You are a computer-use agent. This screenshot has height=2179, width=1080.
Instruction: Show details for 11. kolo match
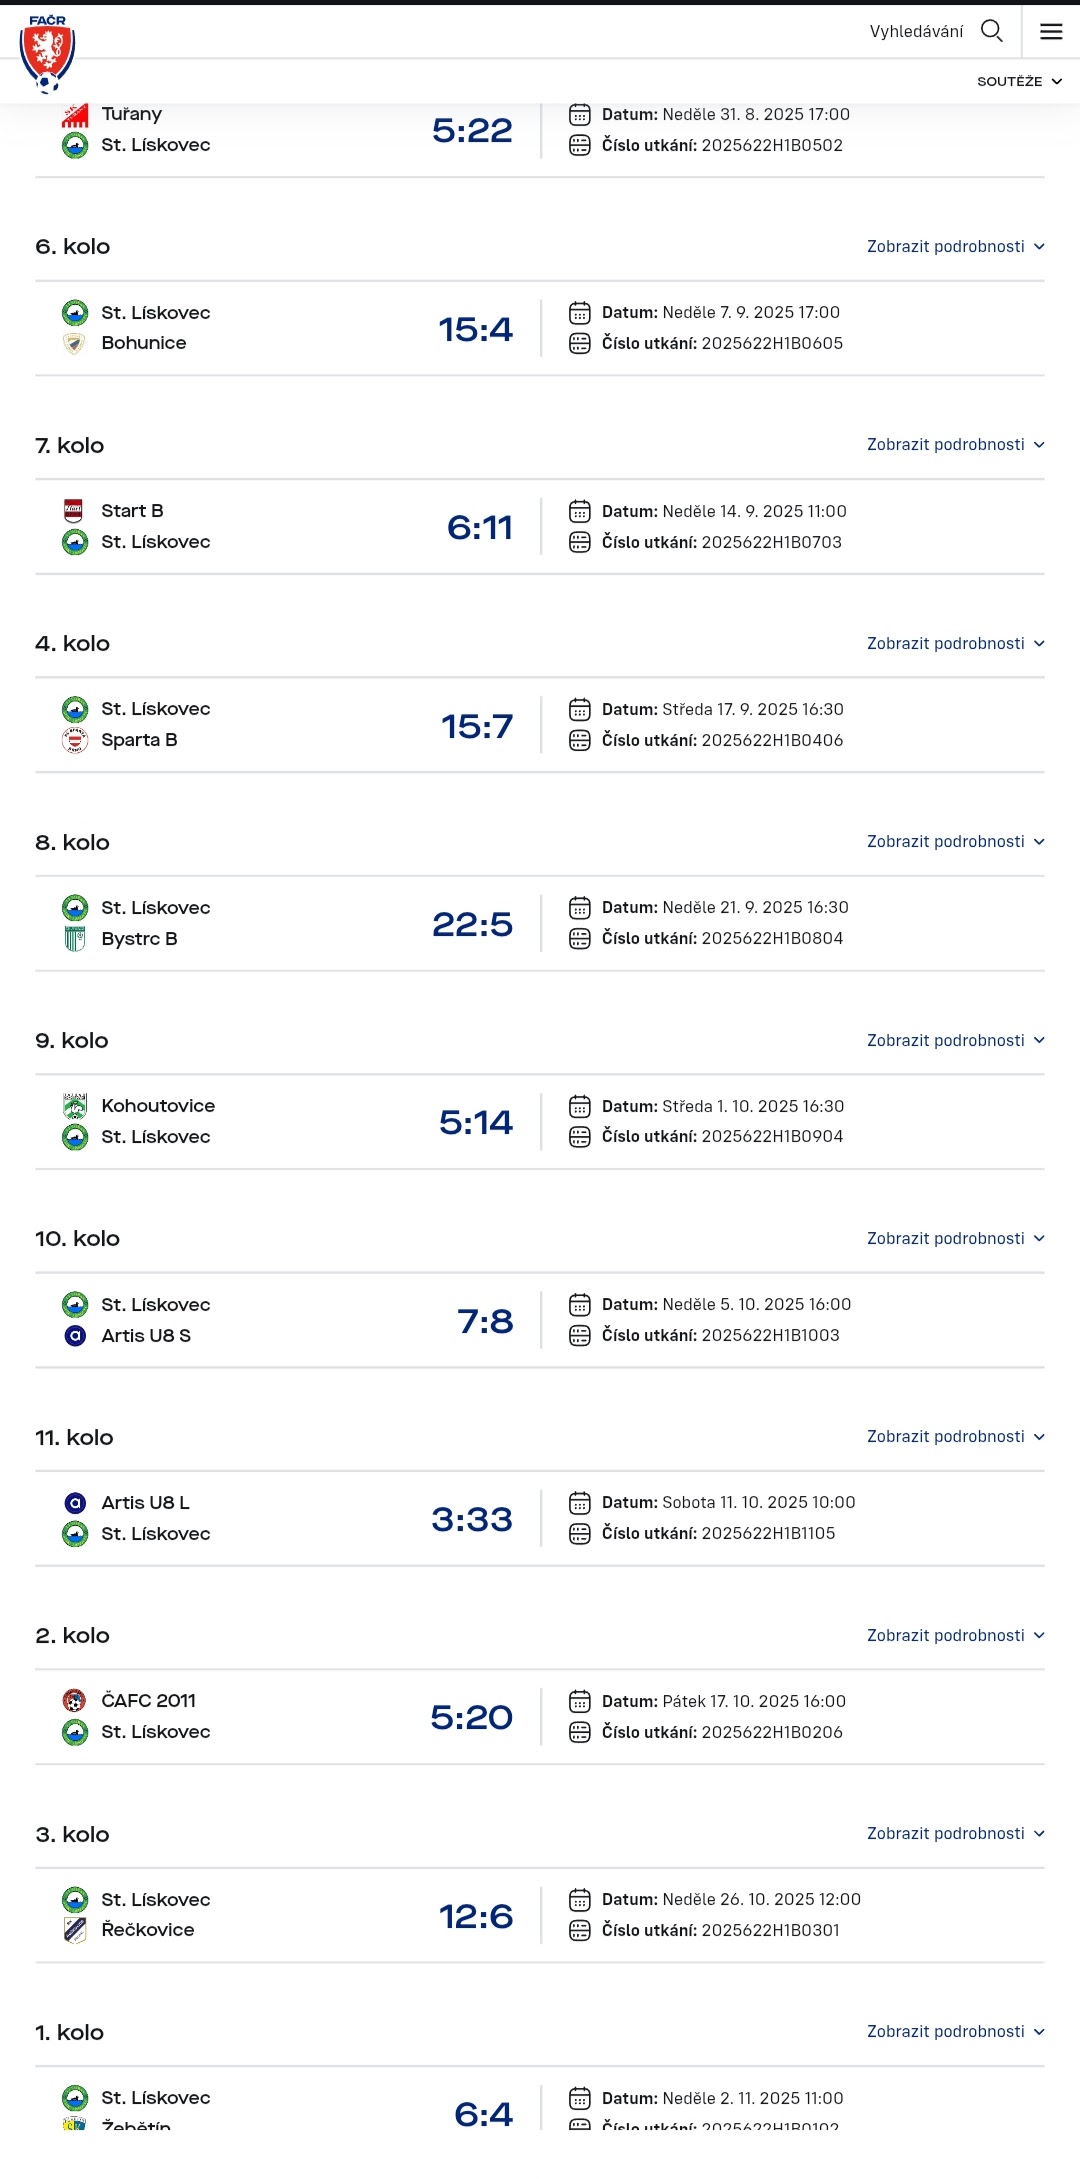[955, 1437]
